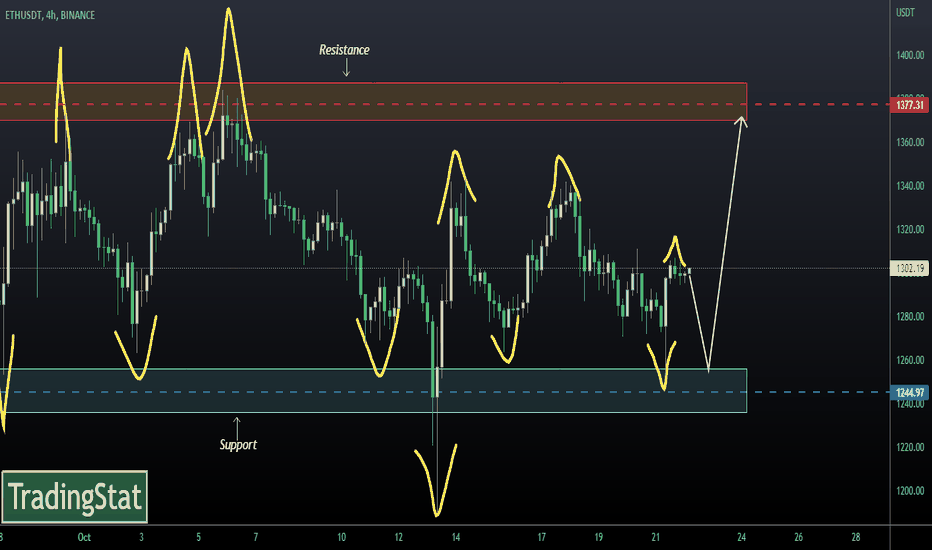Click the 24 date on time axis
Screen dimensions: 932x550
742,537
